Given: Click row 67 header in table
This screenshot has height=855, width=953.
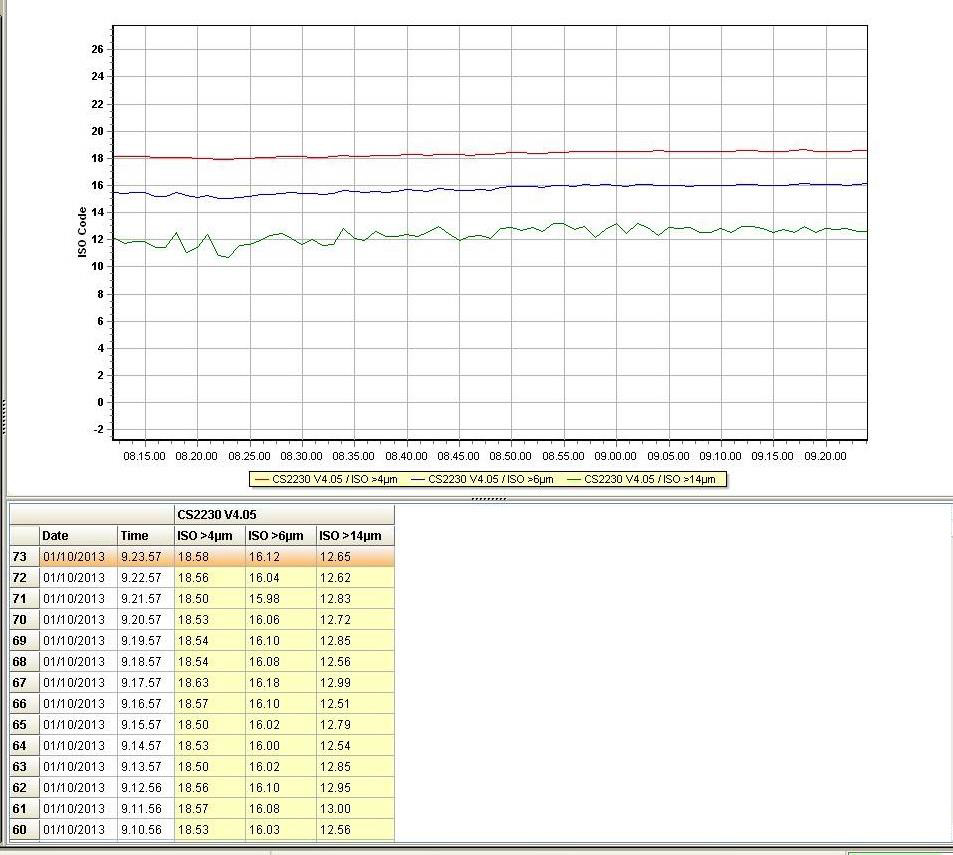Looking at the screenshot, I should click(24, 683).
